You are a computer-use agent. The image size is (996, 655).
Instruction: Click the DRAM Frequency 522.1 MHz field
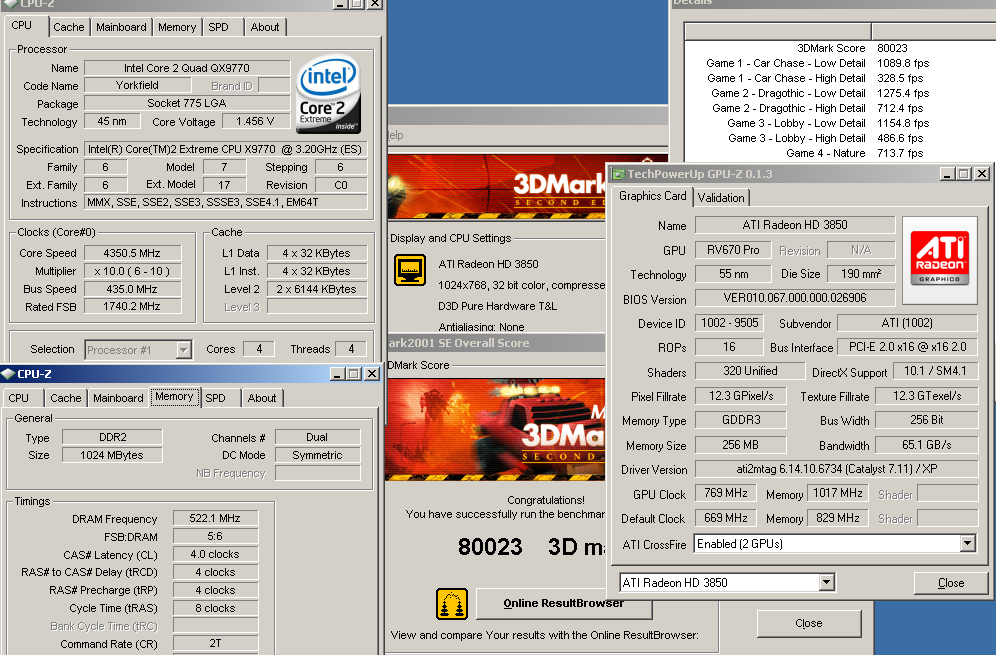click(215, 518)
